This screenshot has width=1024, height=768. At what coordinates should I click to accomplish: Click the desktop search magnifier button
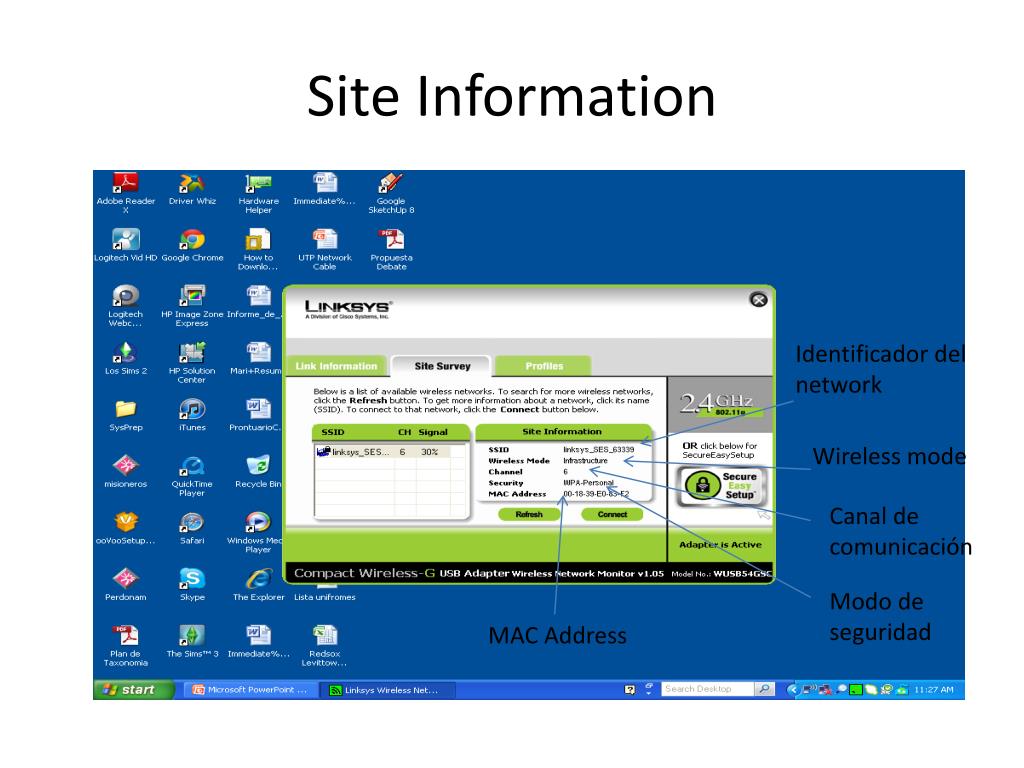coord(764,689)
